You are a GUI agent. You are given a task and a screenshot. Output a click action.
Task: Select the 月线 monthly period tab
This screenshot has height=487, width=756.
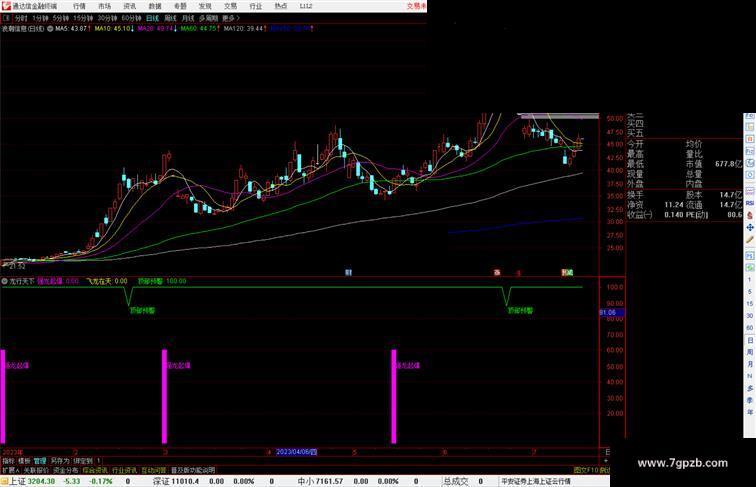[188, 18]
